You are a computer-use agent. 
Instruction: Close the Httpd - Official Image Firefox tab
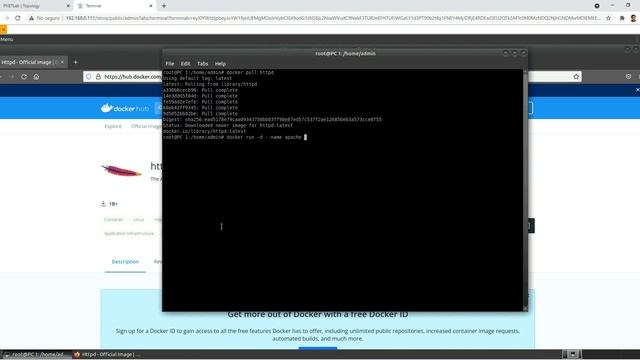tap(62, 62)
